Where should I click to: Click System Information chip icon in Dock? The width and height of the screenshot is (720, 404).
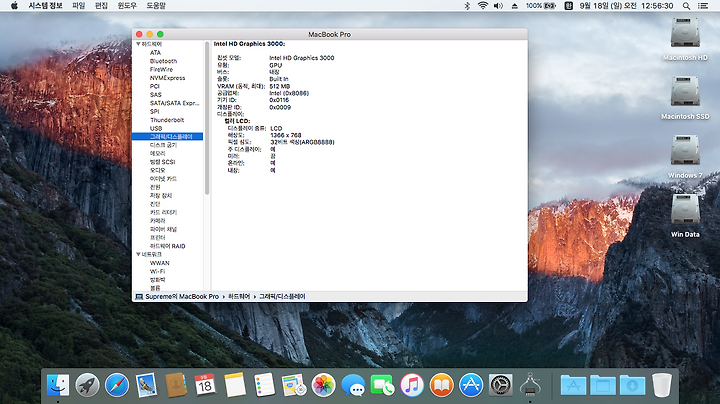(x=530, y=384)
